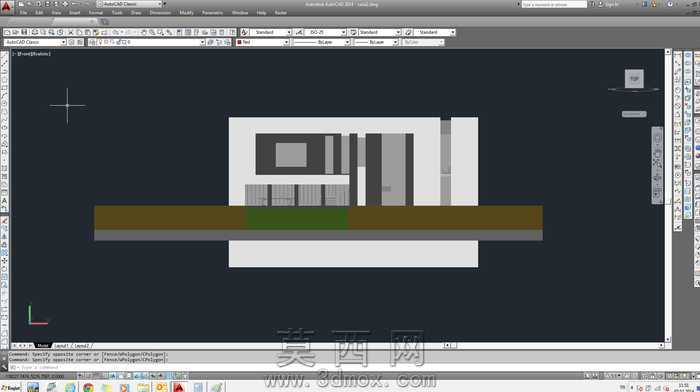The width and height of the screenshot is (700, 392).
Task: Click the Sign In link
Action: [x=612, y=4]
